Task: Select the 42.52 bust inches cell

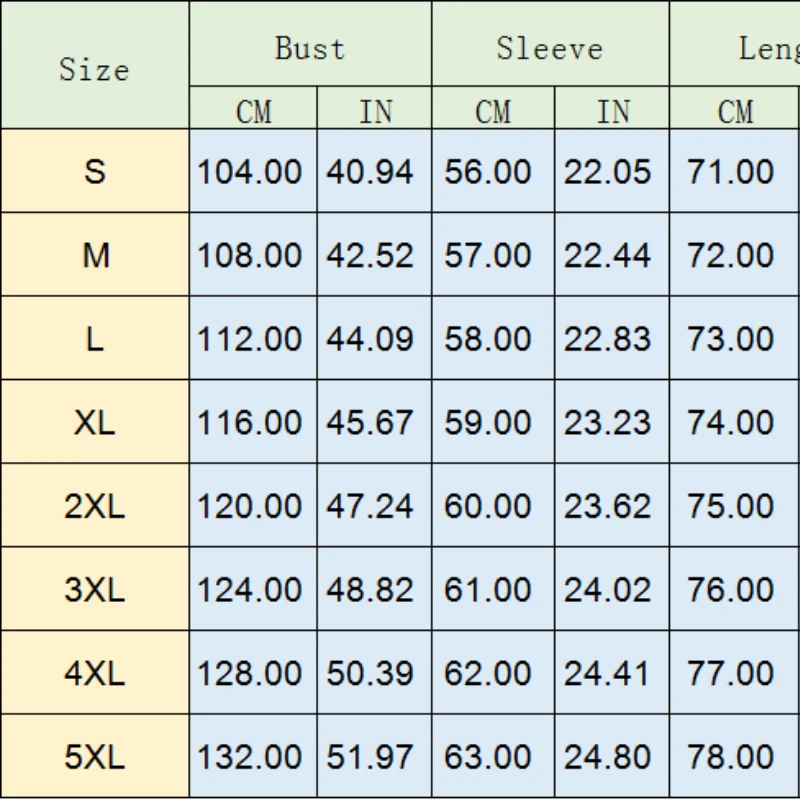Action: click(x=369, y=256)
